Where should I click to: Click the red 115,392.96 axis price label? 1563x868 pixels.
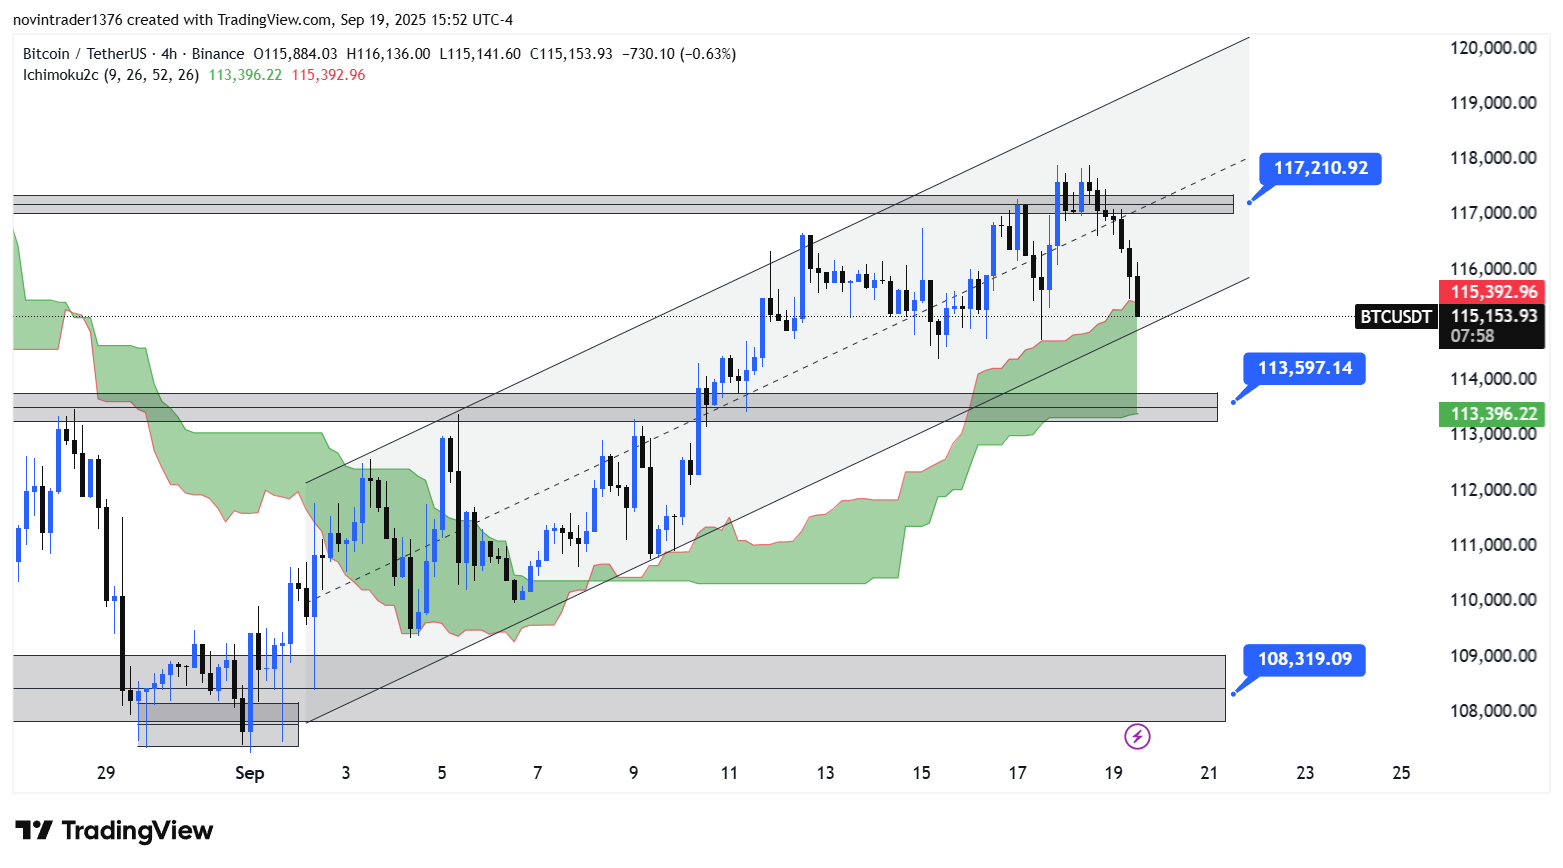[x=1493, y=292]
